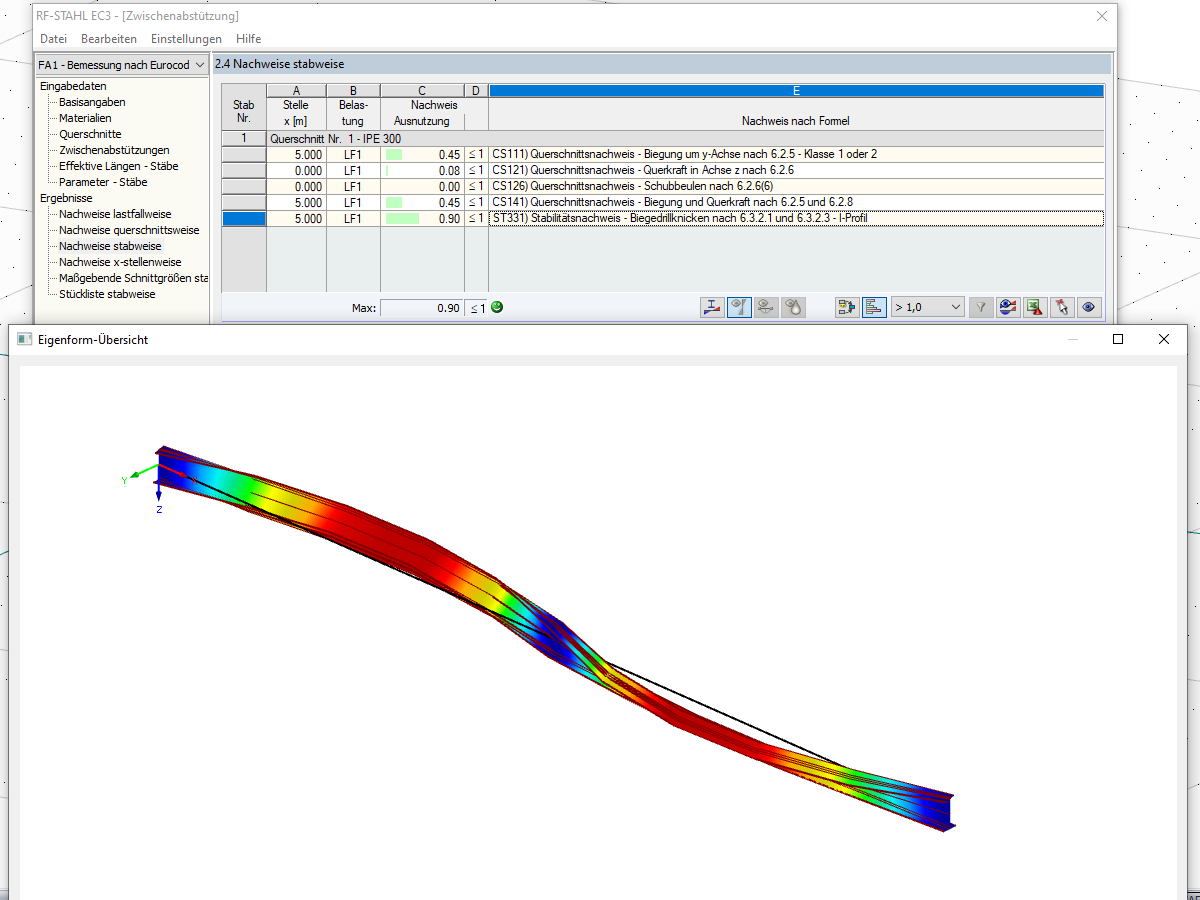
Task: Select Materialien in the navigator tree
Action: pyautogui.click(x=85, y=118)
